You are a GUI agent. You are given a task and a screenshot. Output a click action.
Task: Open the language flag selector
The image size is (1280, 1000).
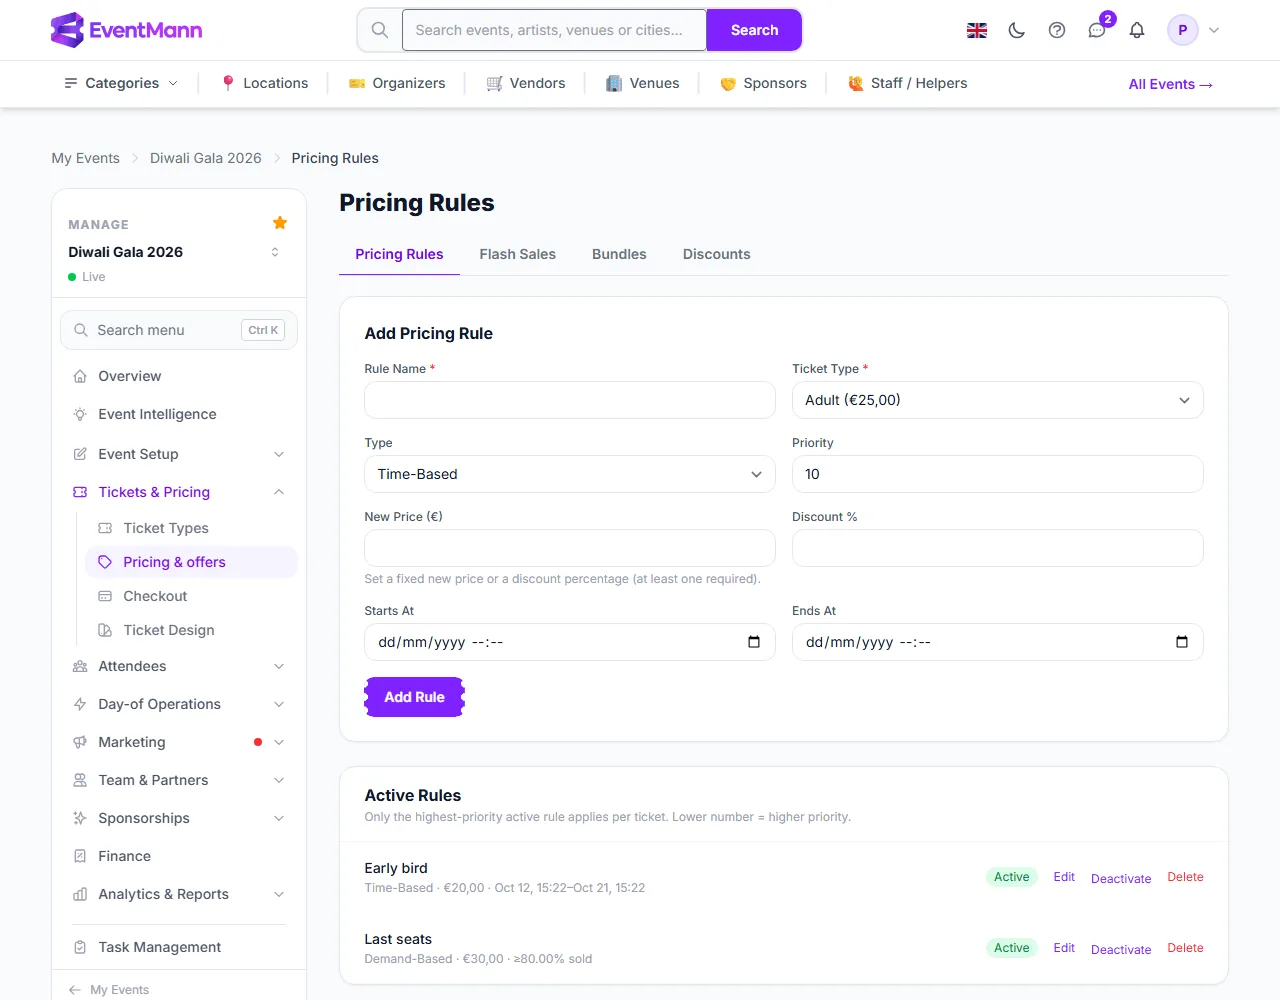coord(977,30)
